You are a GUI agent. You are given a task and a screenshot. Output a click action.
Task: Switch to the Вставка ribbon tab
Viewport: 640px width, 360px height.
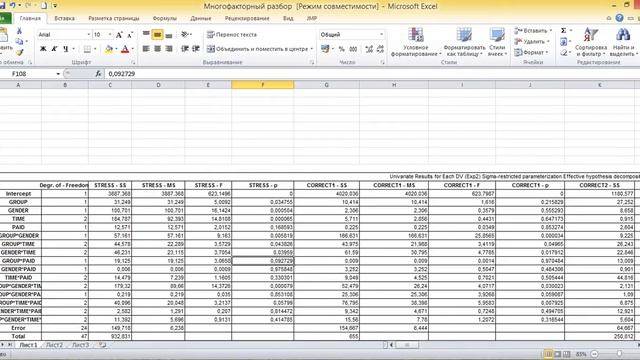64,18
